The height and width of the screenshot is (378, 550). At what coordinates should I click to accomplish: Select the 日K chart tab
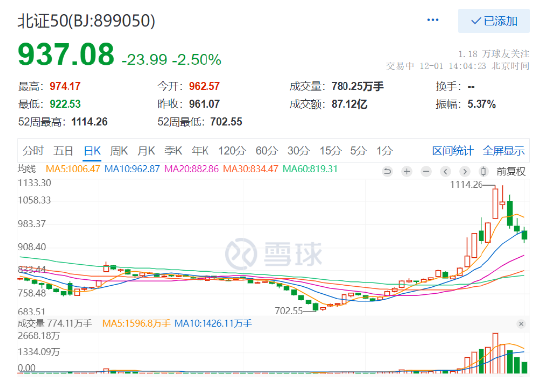[x=92, y=151]
